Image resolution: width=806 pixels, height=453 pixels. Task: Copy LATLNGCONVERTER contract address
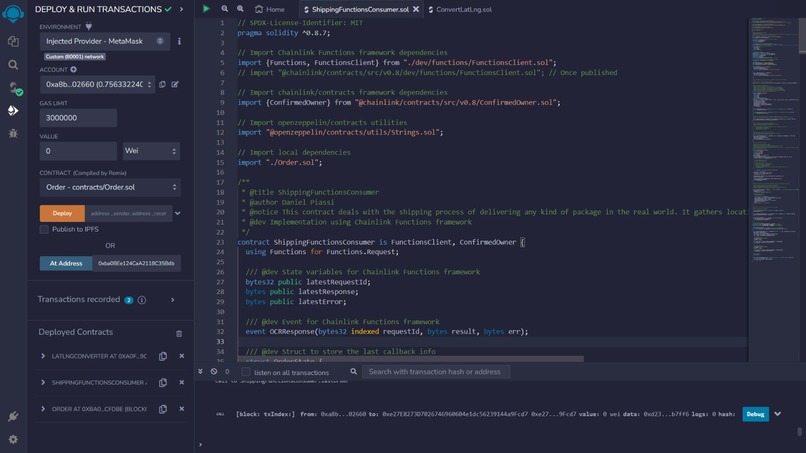(163, 356)
